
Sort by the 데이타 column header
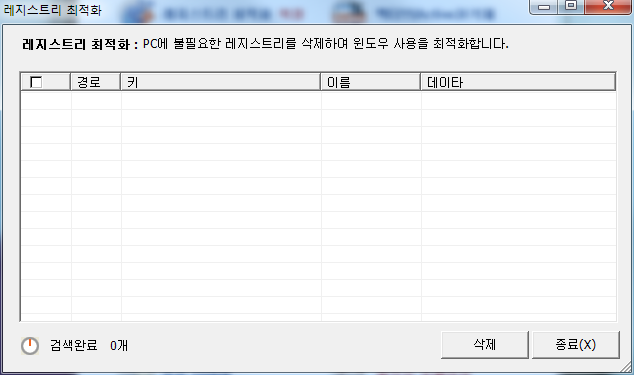point(518,82)
